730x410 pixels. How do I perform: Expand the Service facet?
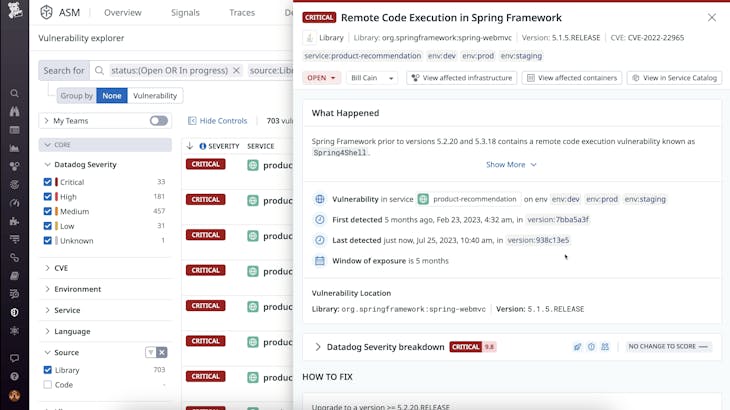47,310
